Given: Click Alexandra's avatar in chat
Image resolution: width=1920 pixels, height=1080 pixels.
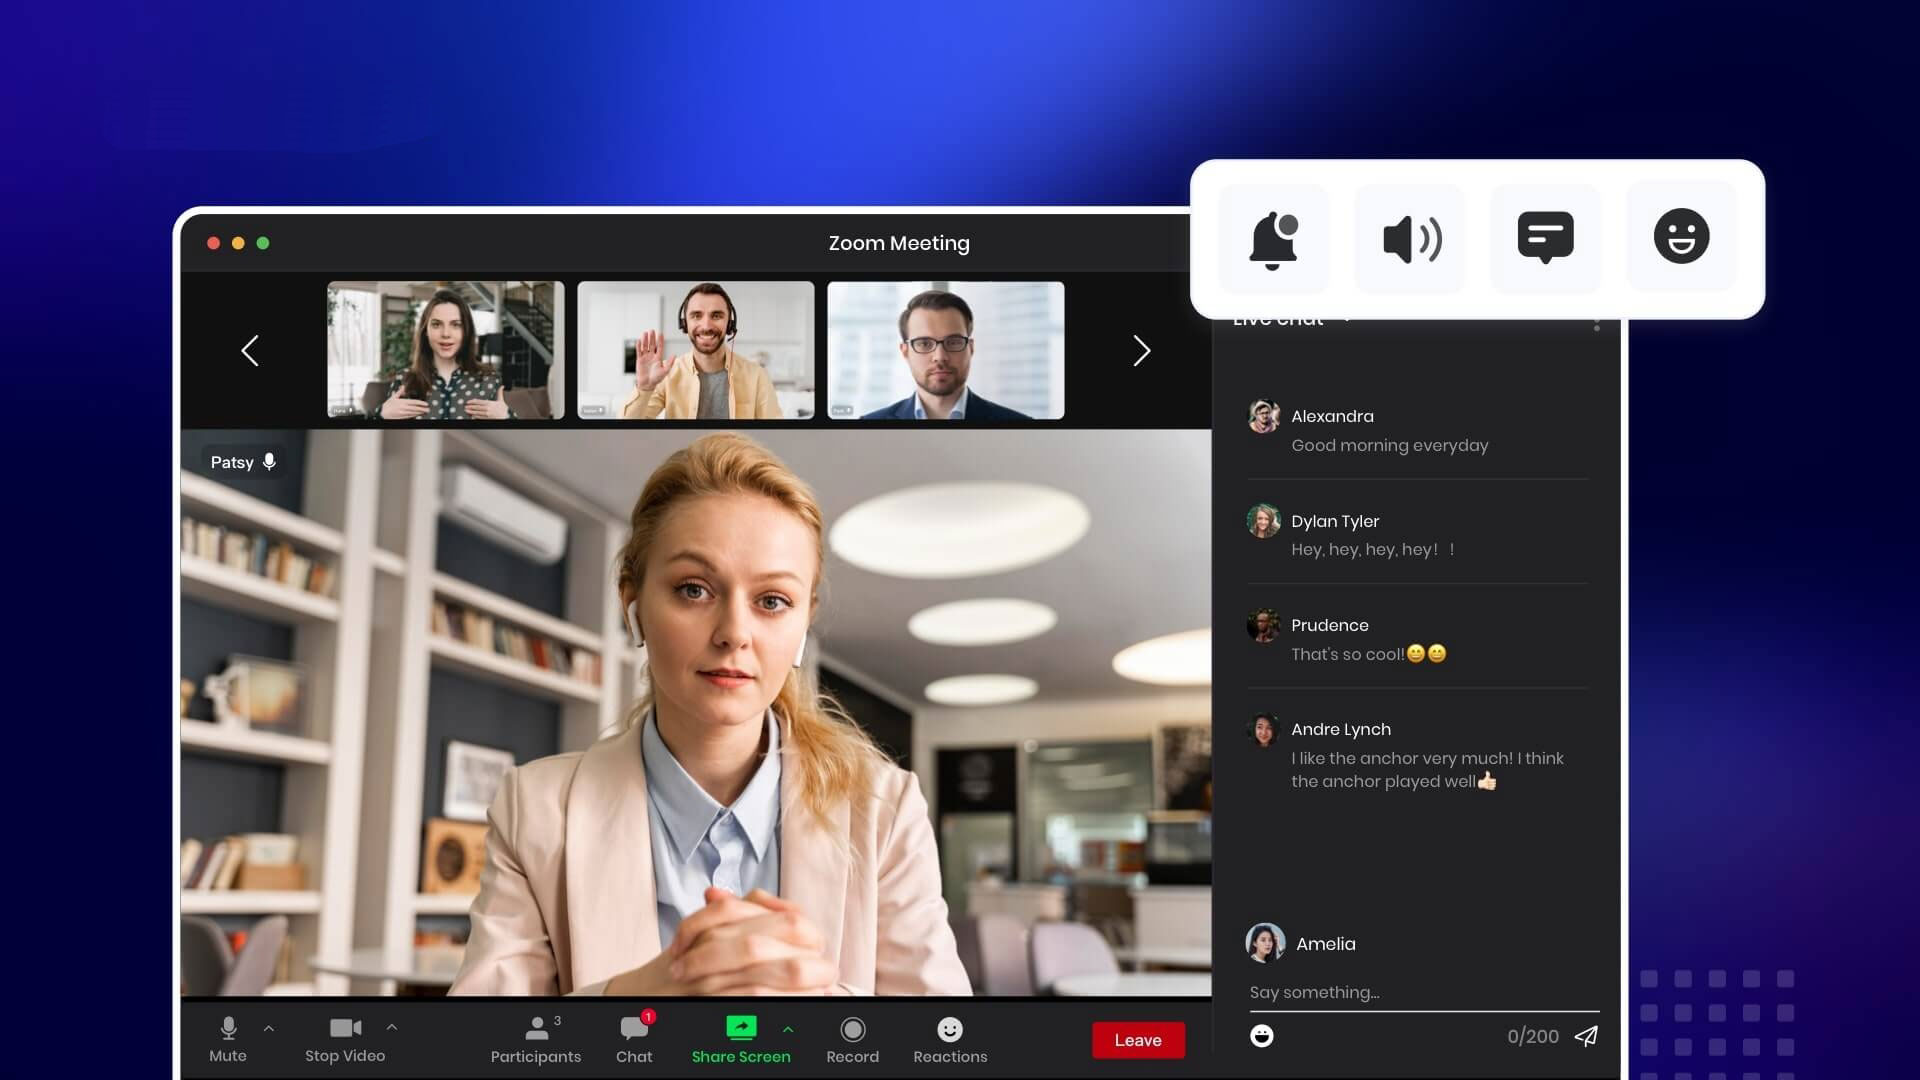Looking at the screenshot, I should [1264, 416].
